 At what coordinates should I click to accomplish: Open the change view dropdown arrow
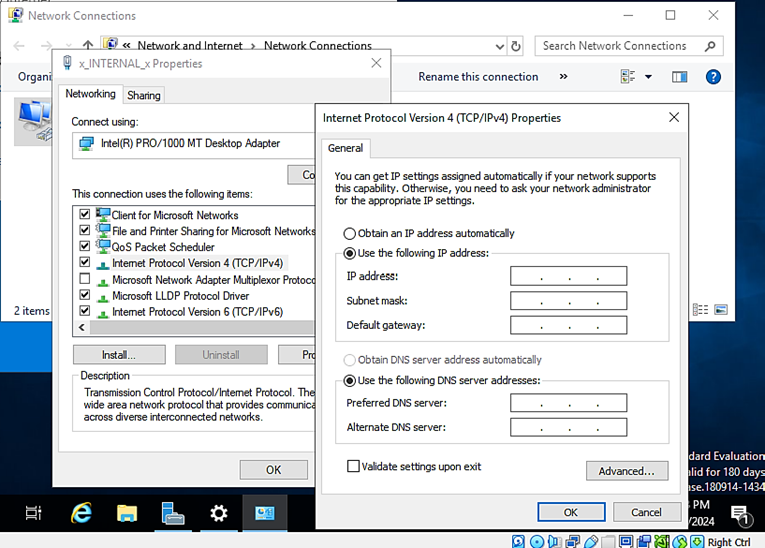coord(648,77)
